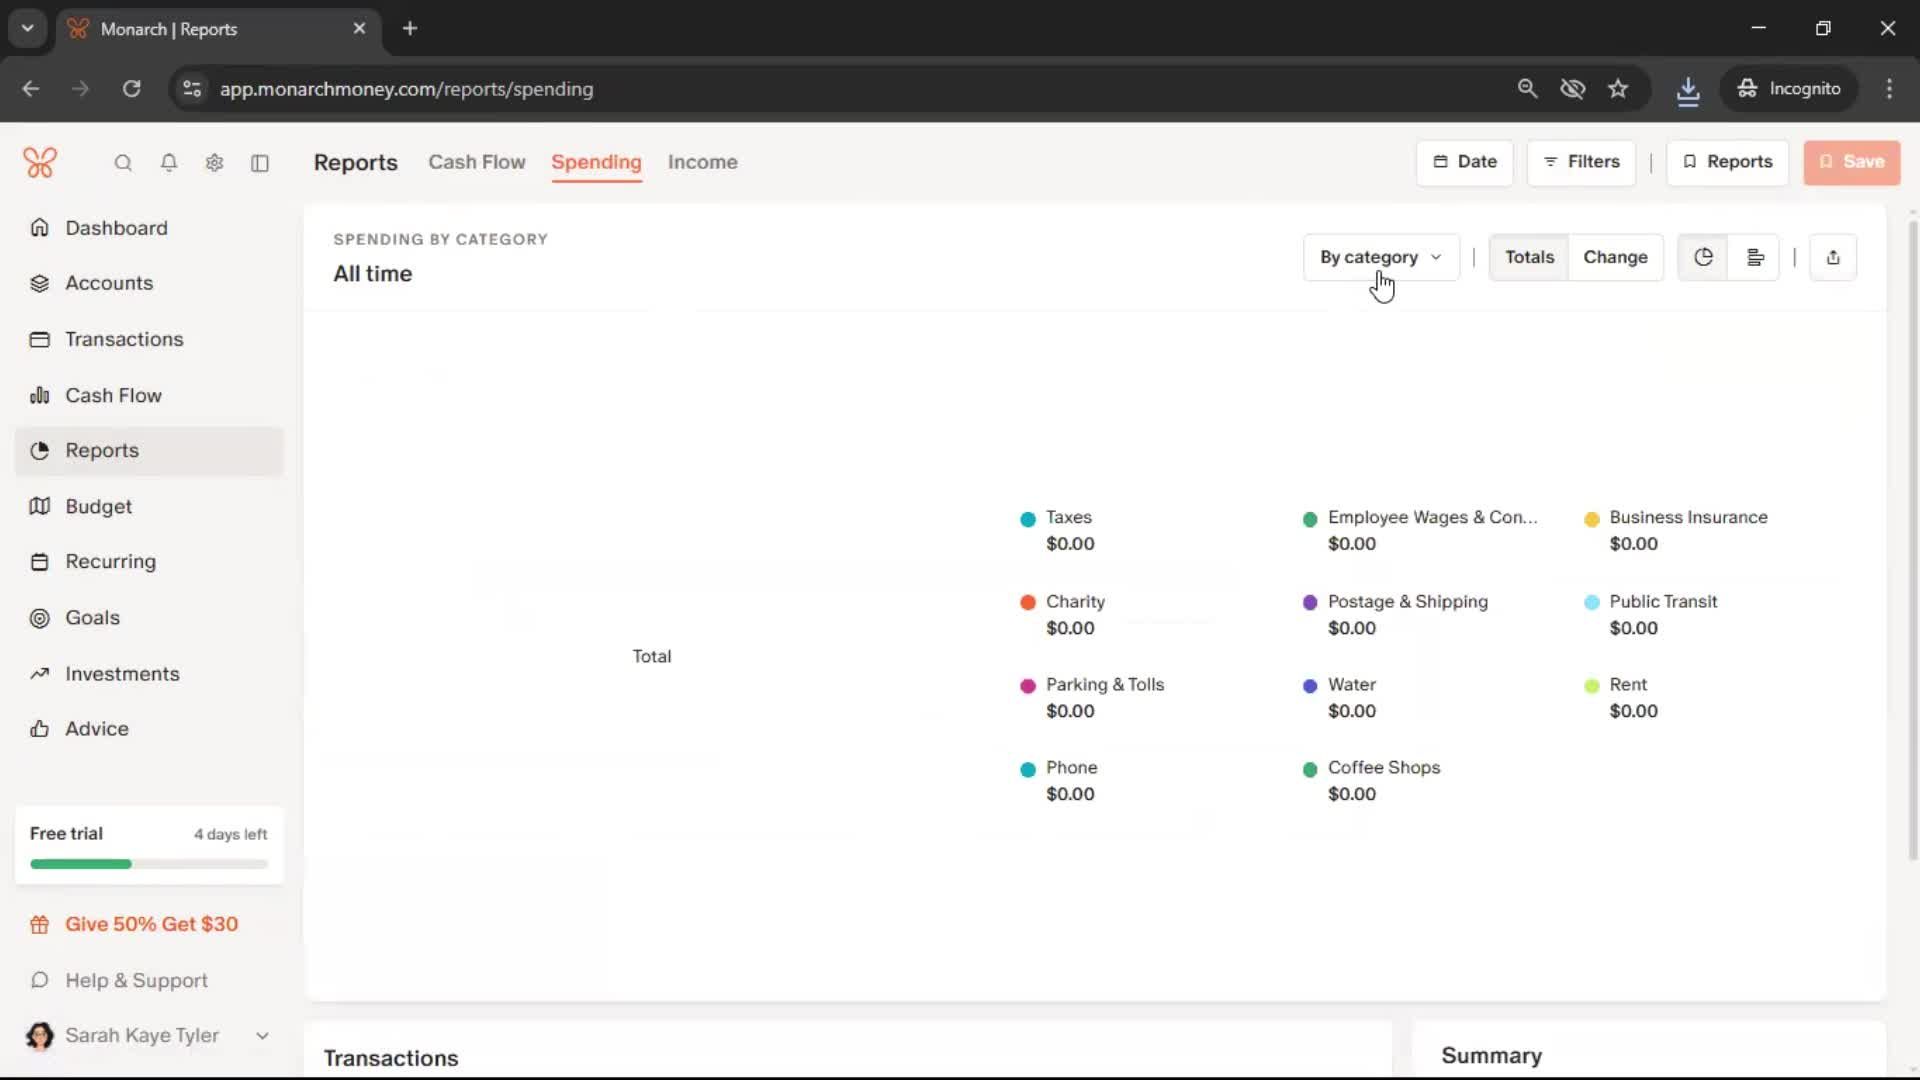Switch to the Income report tab
This screenshot has width=1920, height=1080.
(x=702, y=162)
